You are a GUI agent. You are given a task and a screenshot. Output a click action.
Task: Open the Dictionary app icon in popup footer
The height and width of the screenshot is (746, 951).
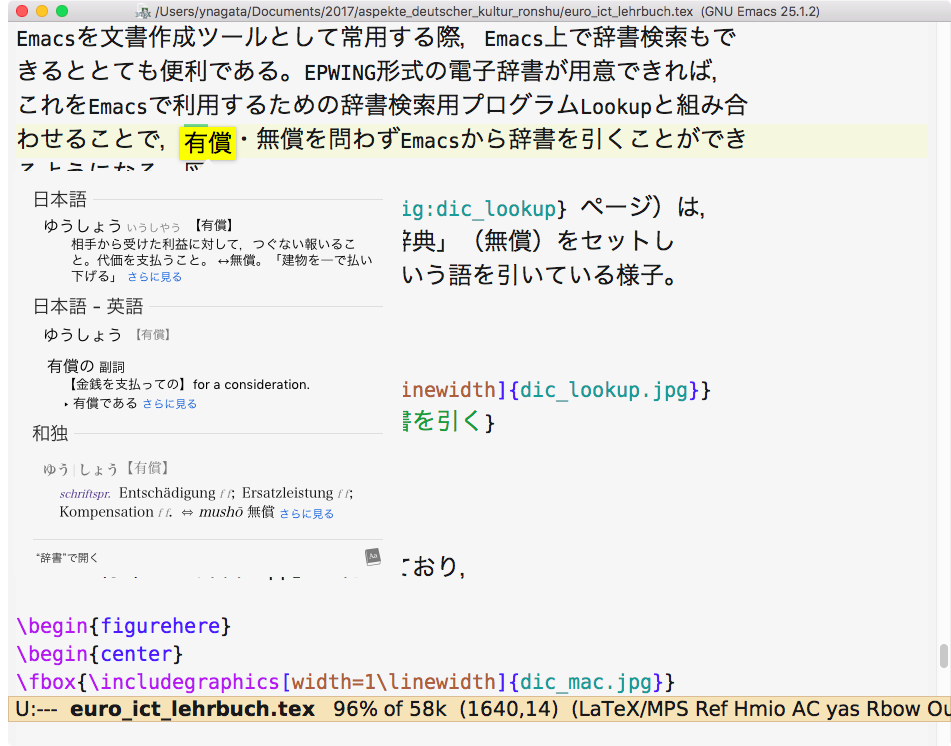coord(373,557)
